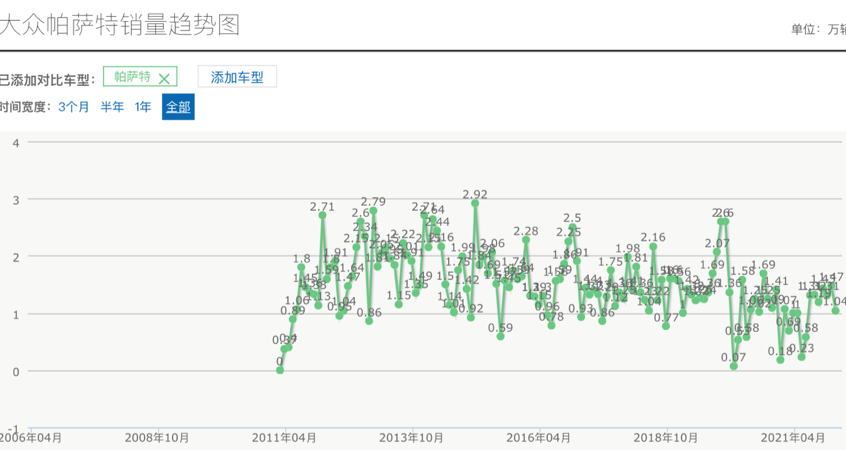Switch to the 1年 time range
846x450 pixels.
tap(142, 107)
